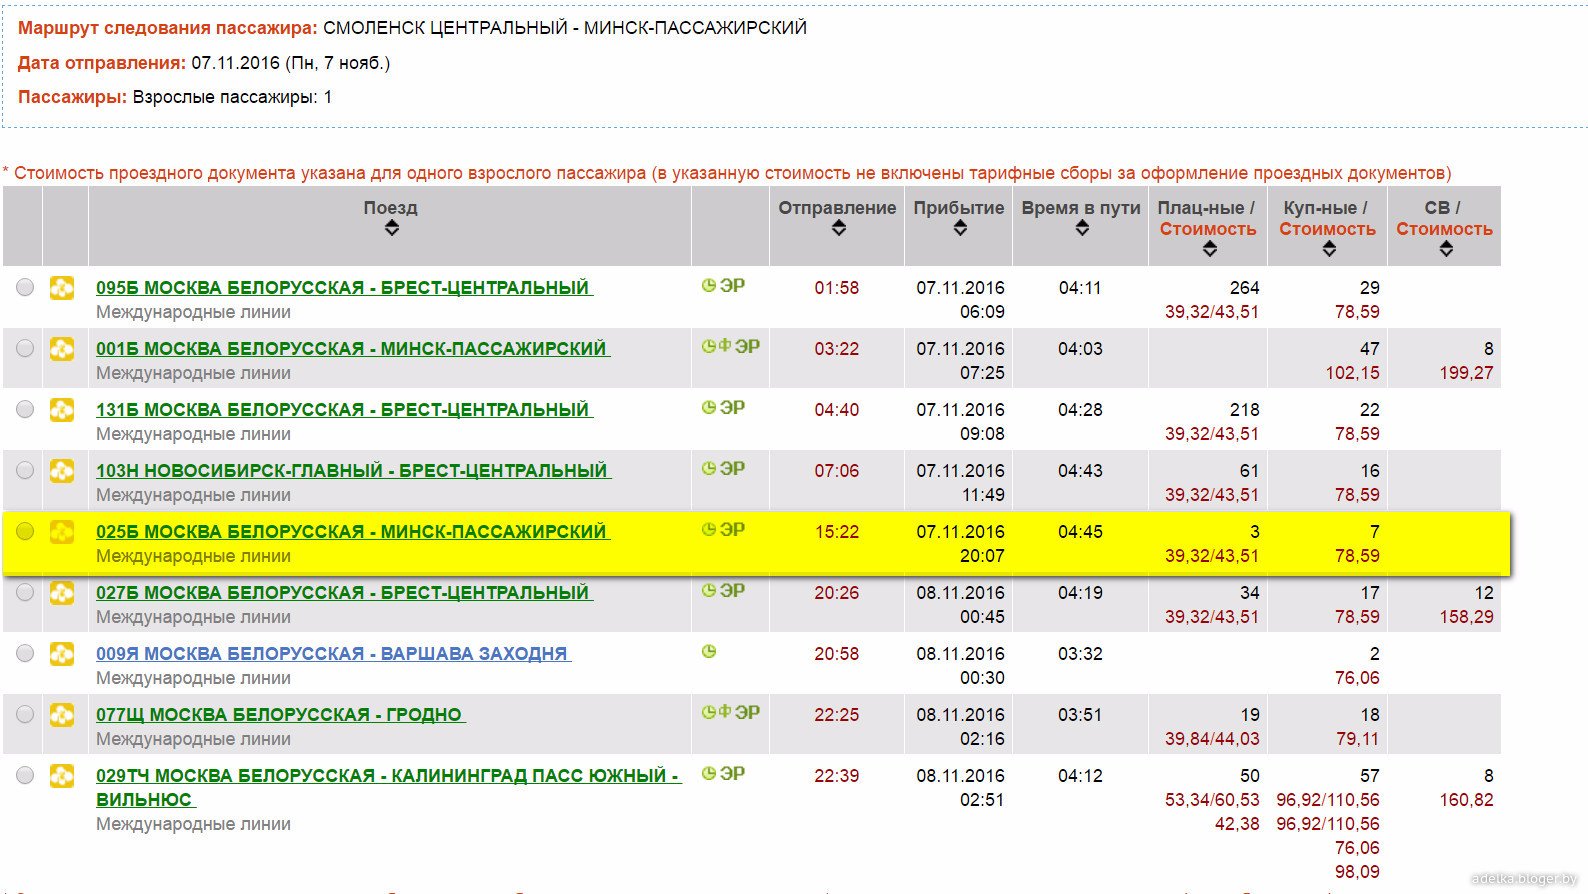Sort by Отправление column arrows

coord(839,228)
